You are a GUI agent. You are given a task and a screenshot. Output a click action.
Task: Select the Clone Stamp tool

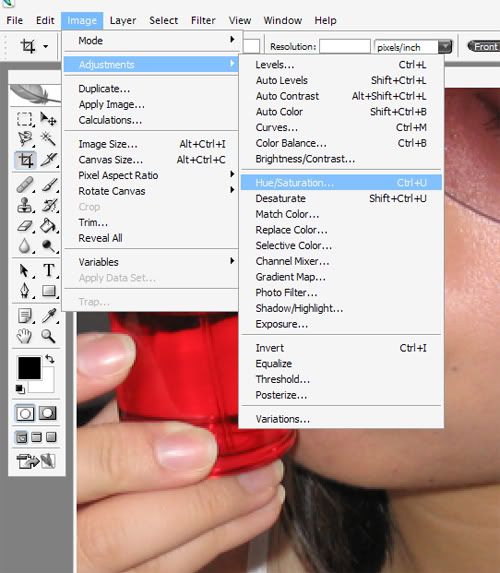coord(24,205)
